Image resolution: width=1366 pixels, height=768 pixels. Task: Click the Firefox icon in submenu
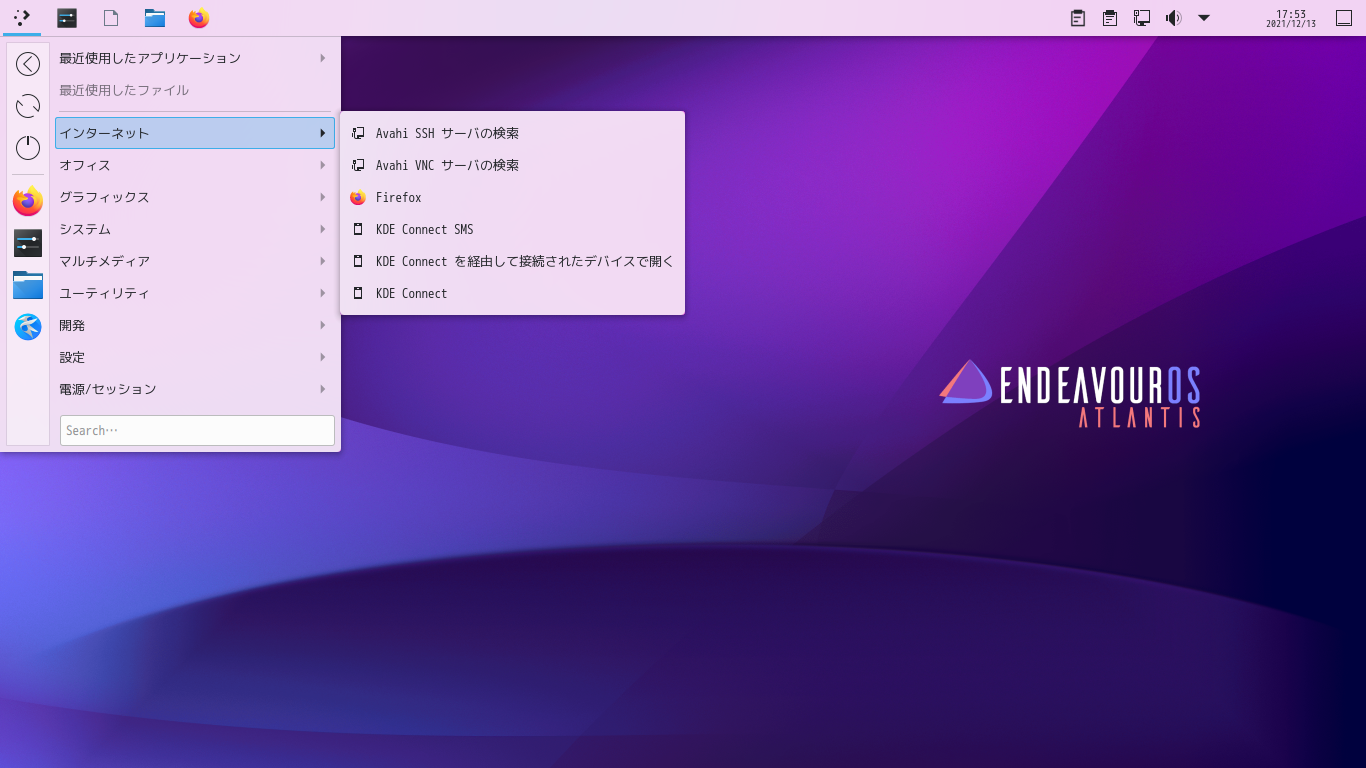pos(358,197)
